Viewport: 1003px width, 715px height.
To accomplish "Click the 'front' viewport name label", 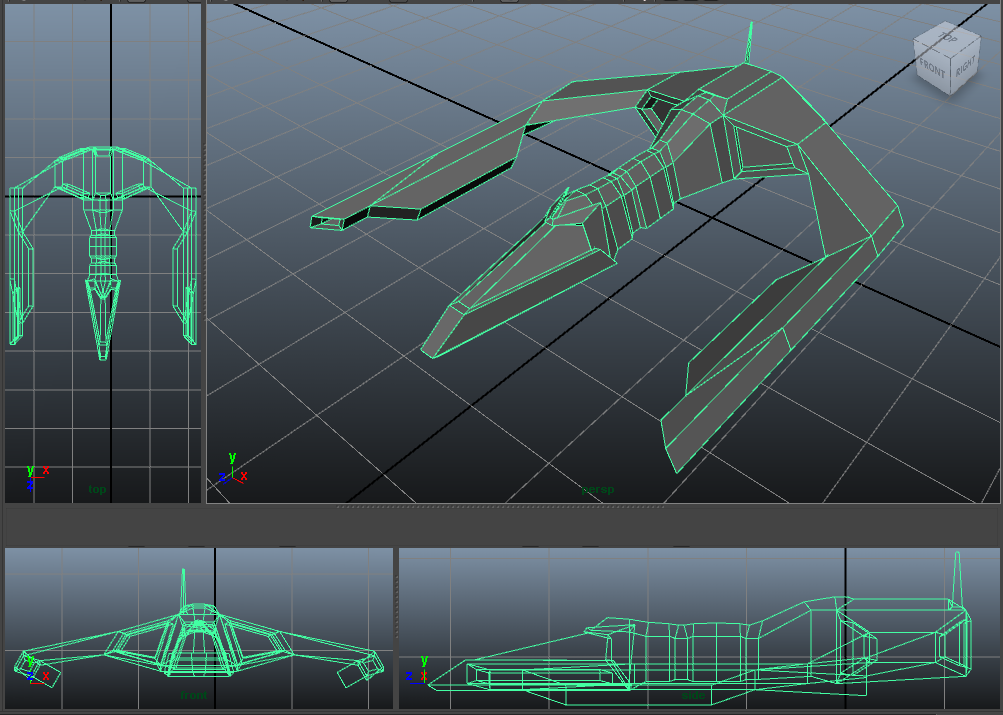I will (x=194, y=695).
